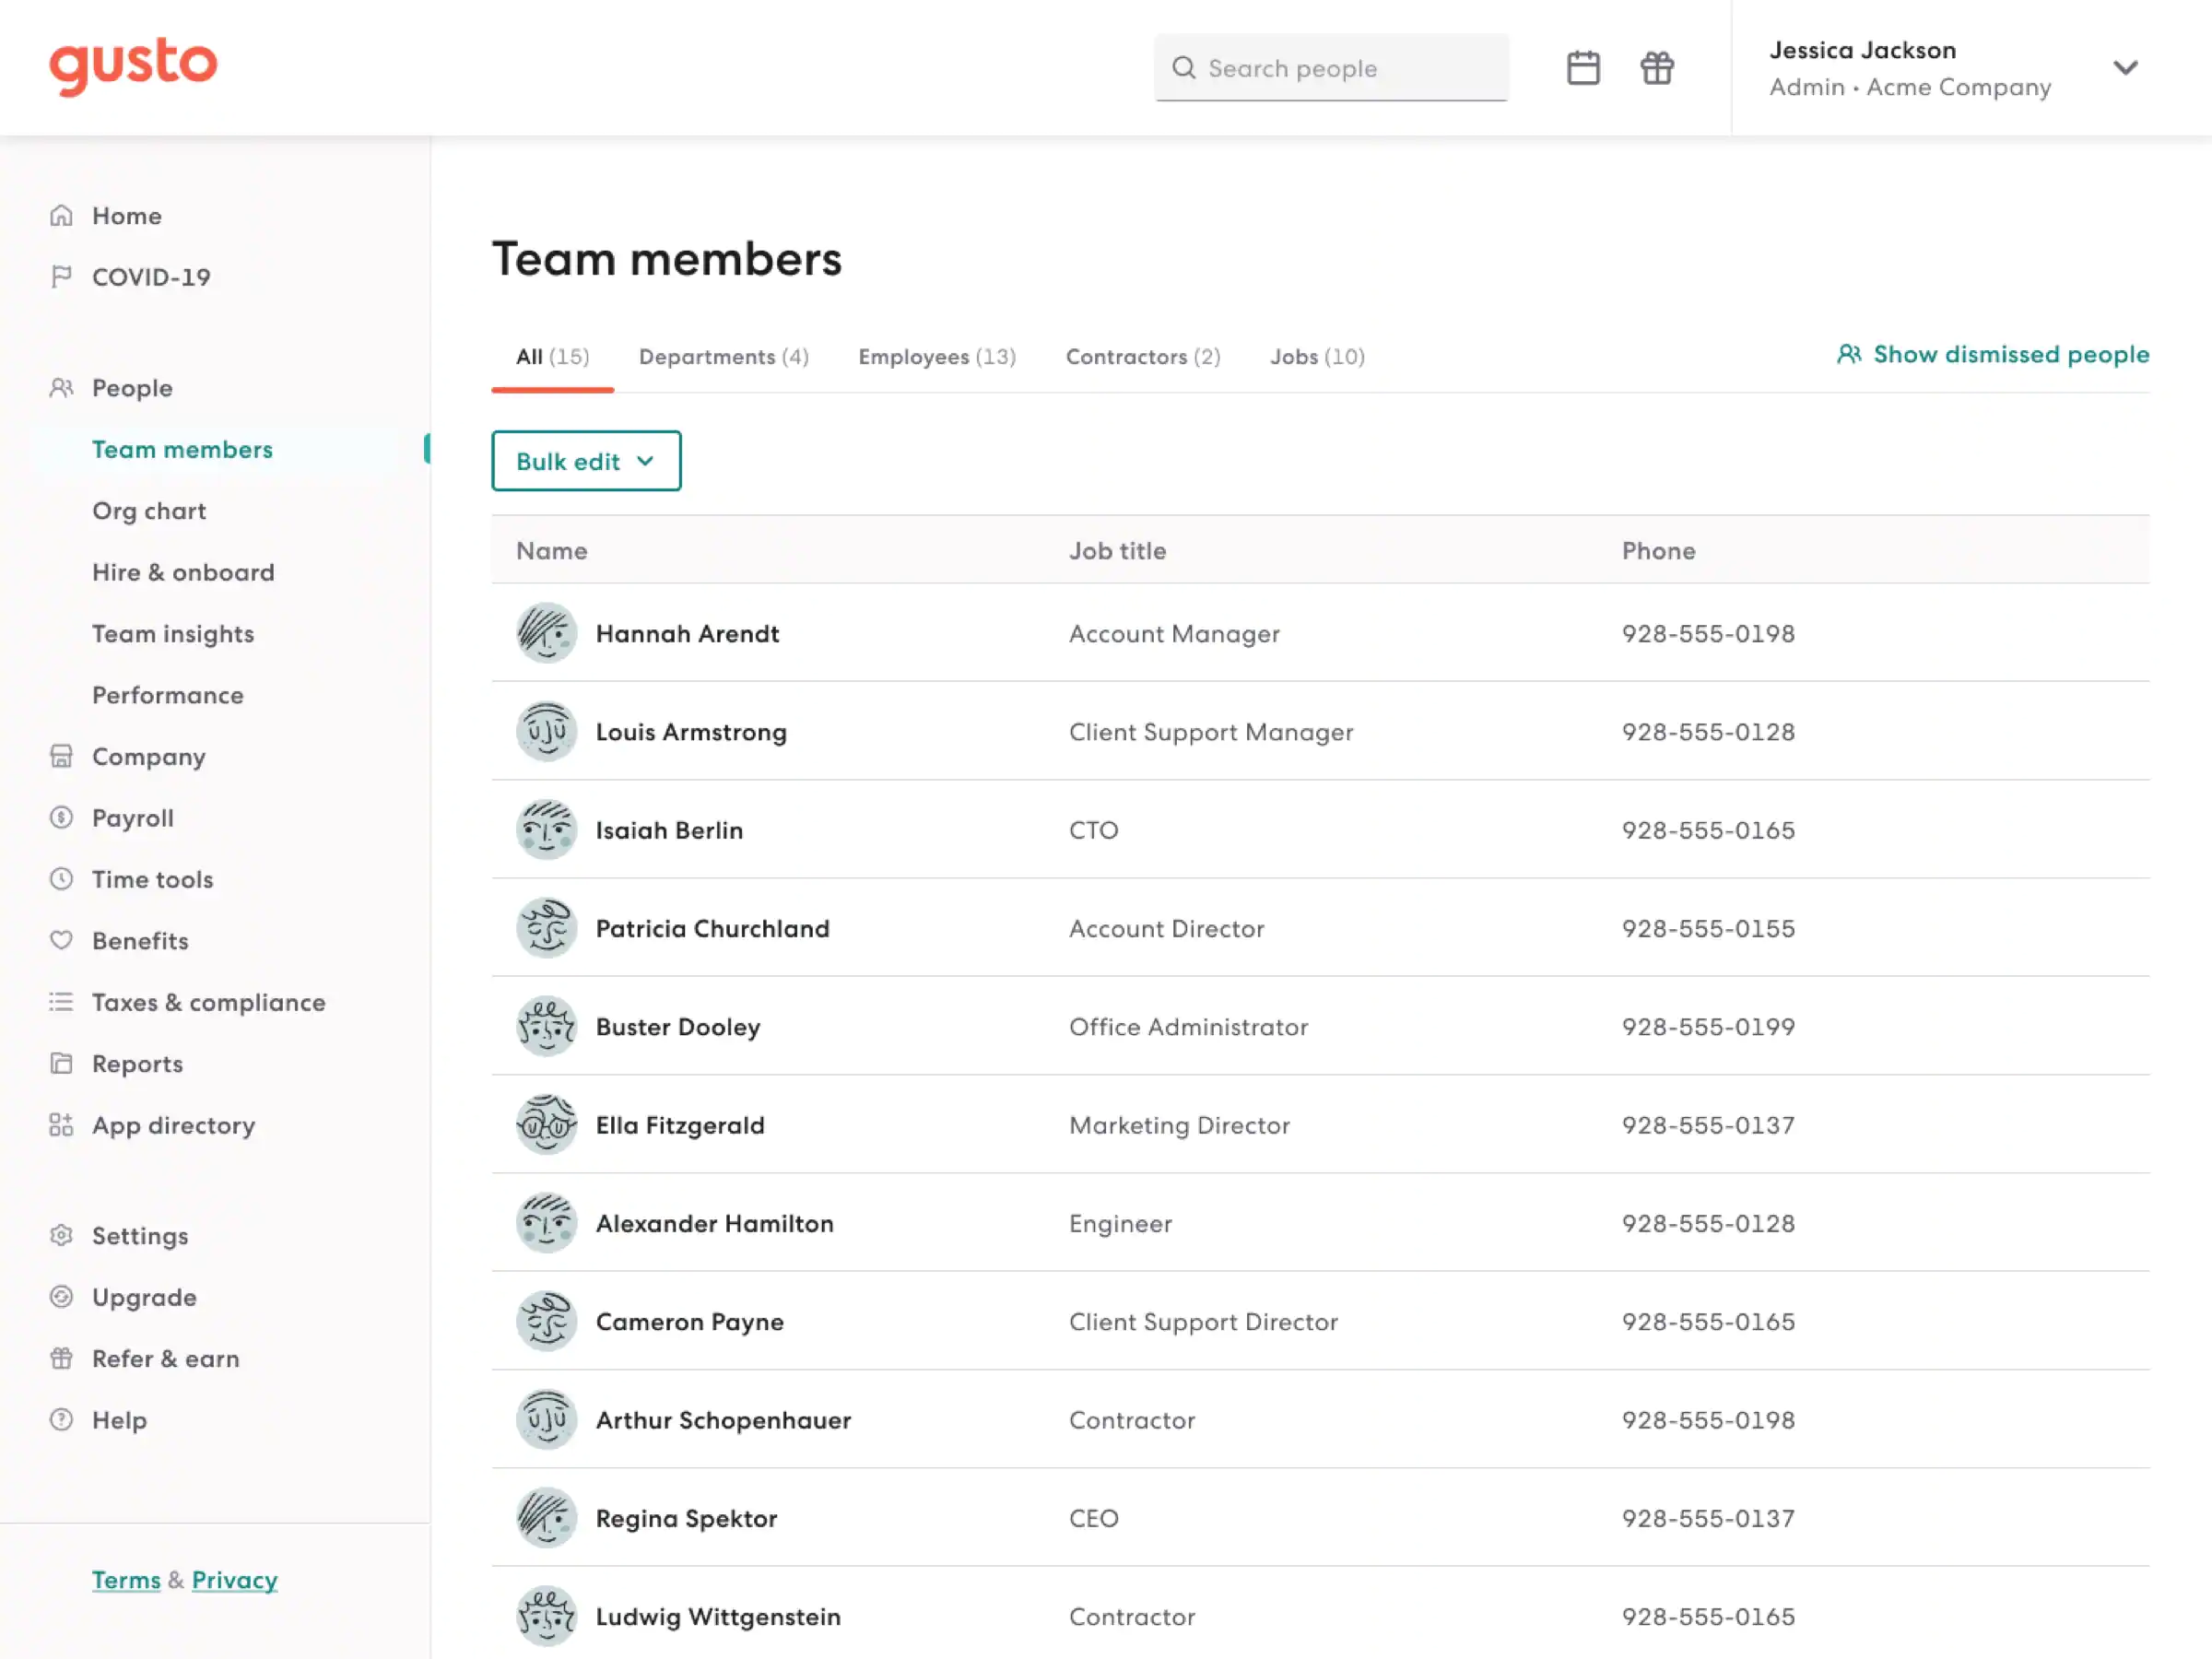Viewport: 2212px width, 1659px height.
Task: Click the search magnifier icon
Action: [1184, 68]
